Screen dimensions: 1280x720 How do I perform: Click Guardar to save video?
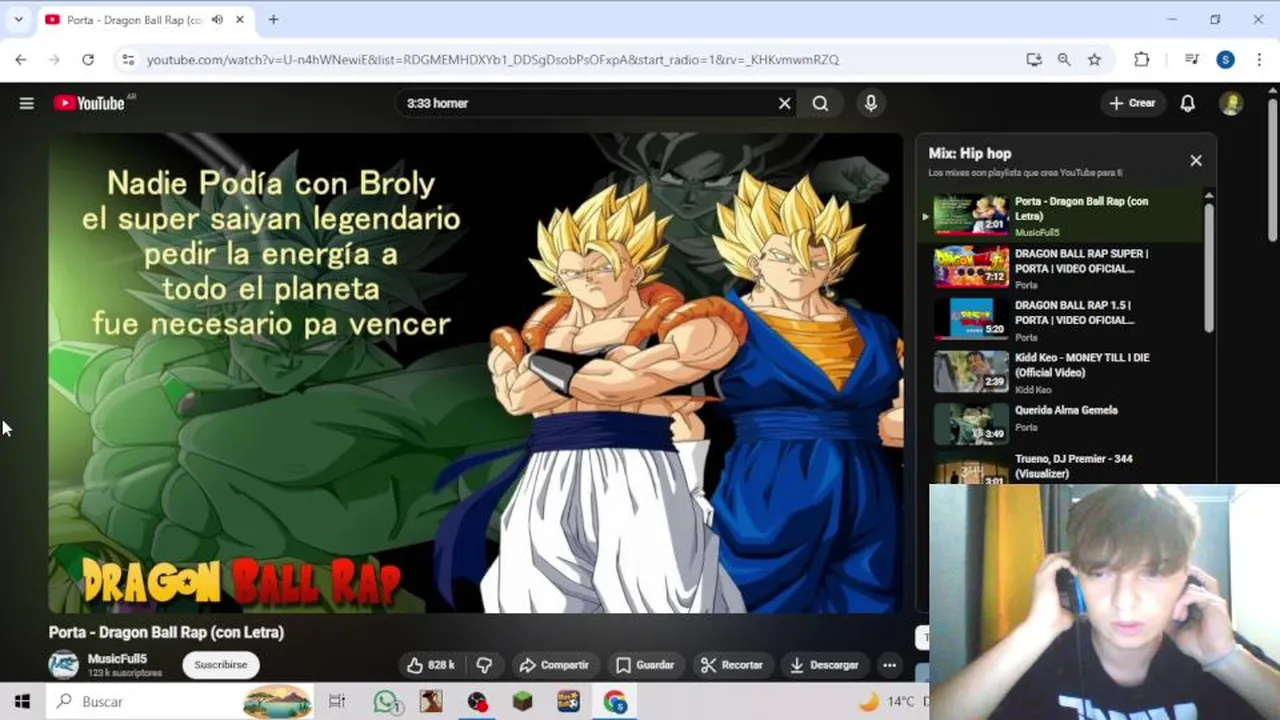pyautogui.click(x=644, y=665)
